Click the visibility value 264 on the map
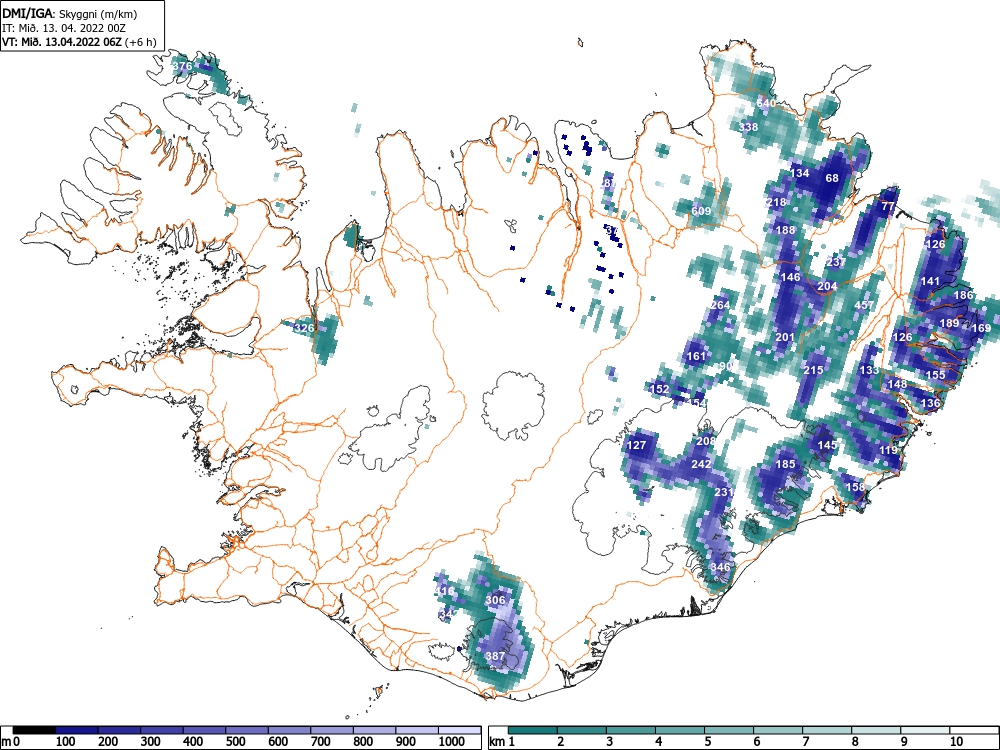 coord(720,305)
